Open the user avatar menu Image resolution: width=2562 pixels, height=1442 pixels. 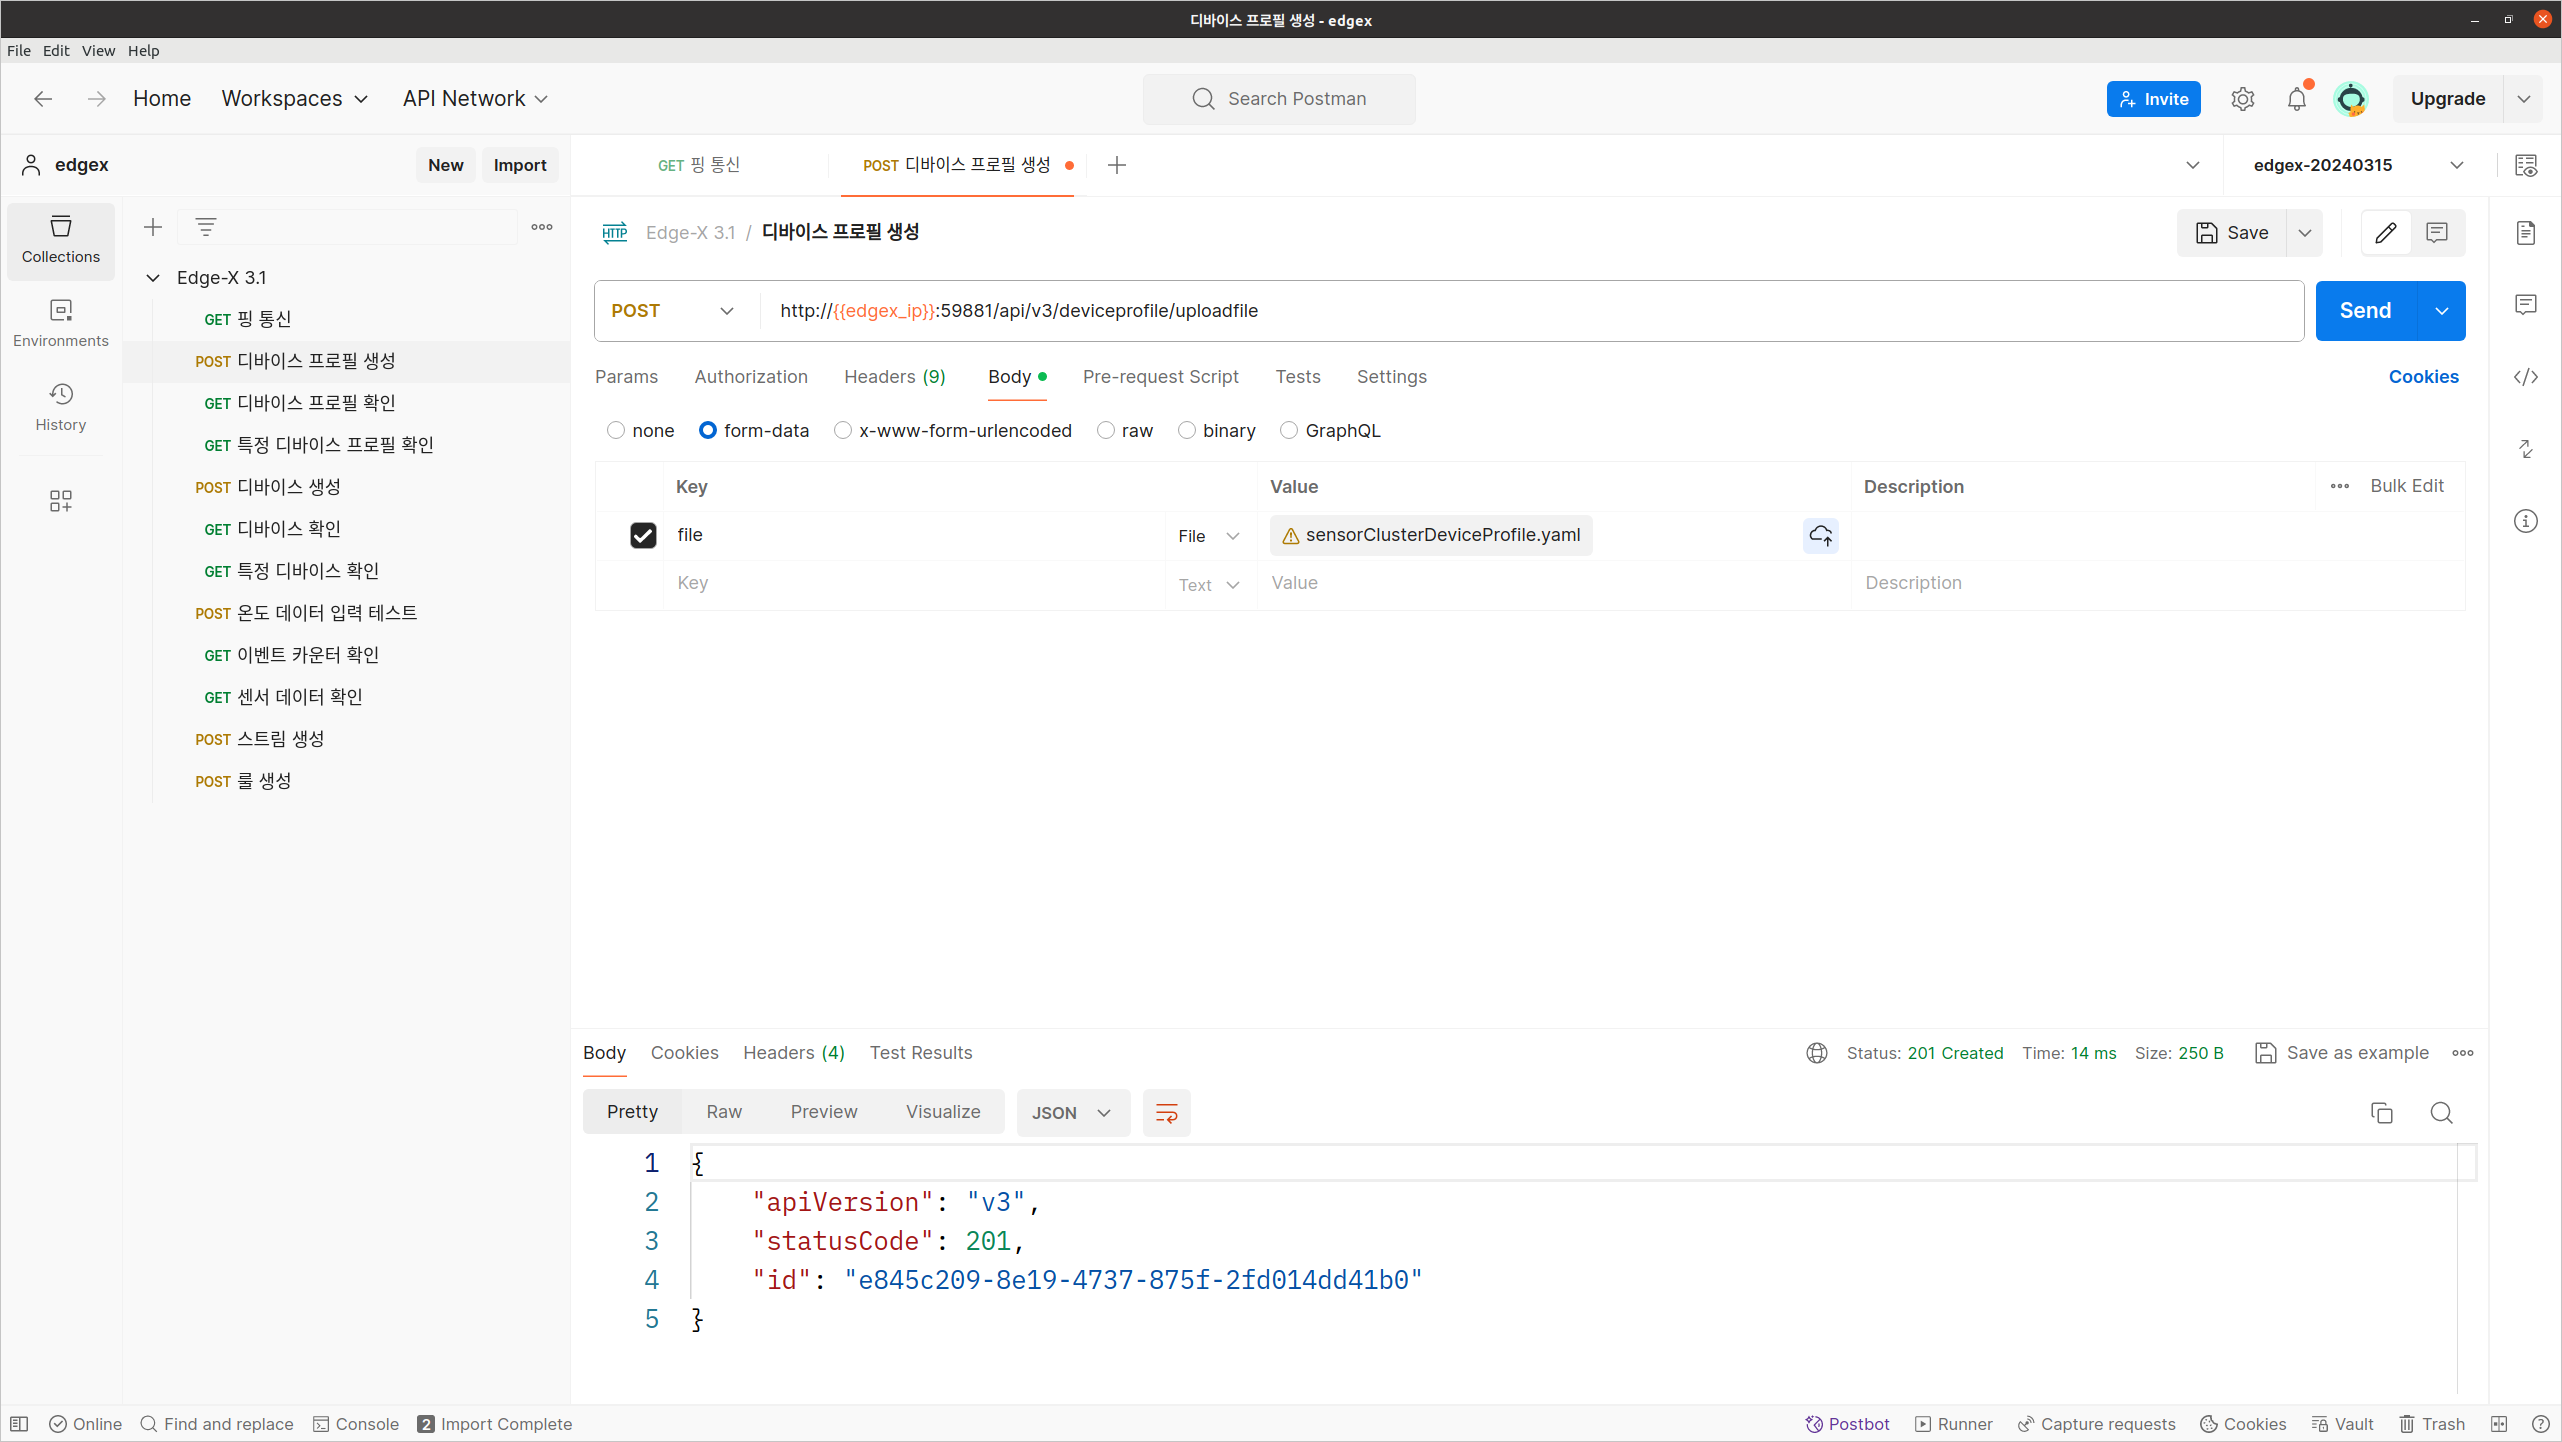pos(2351,99)
